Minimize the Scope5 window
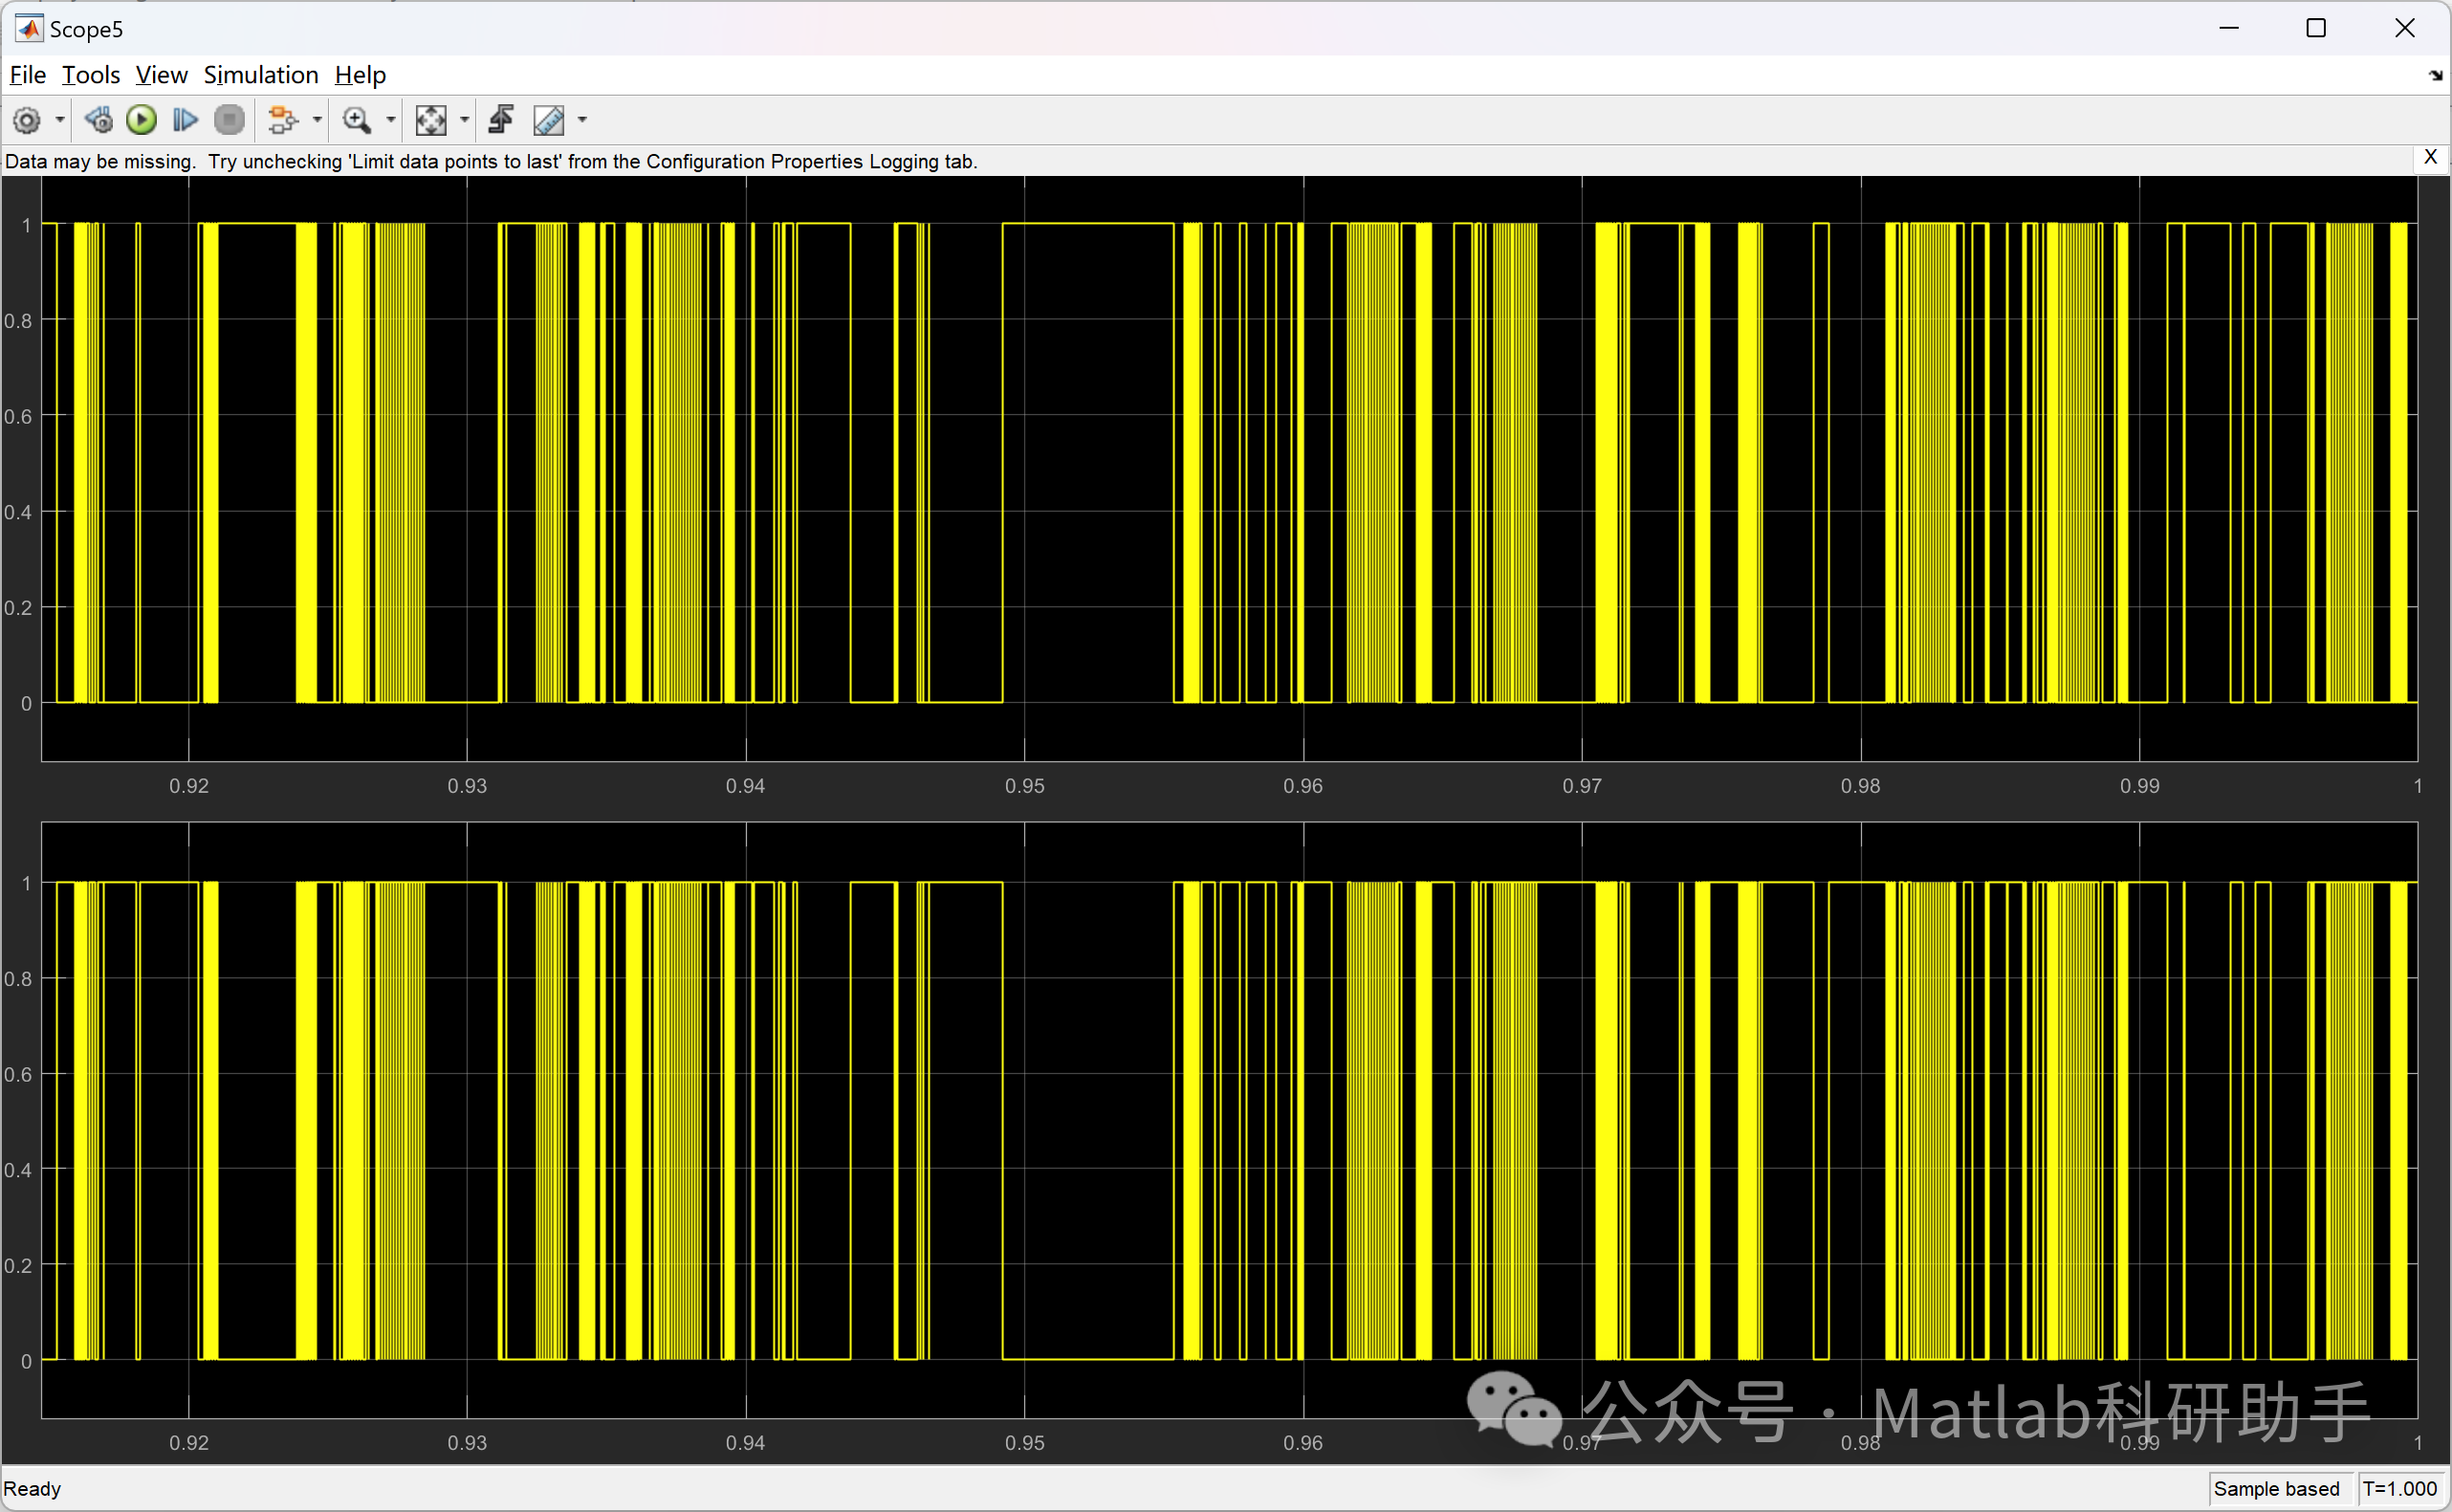Viewport: 2452px width, 1512px height. 2229,28
